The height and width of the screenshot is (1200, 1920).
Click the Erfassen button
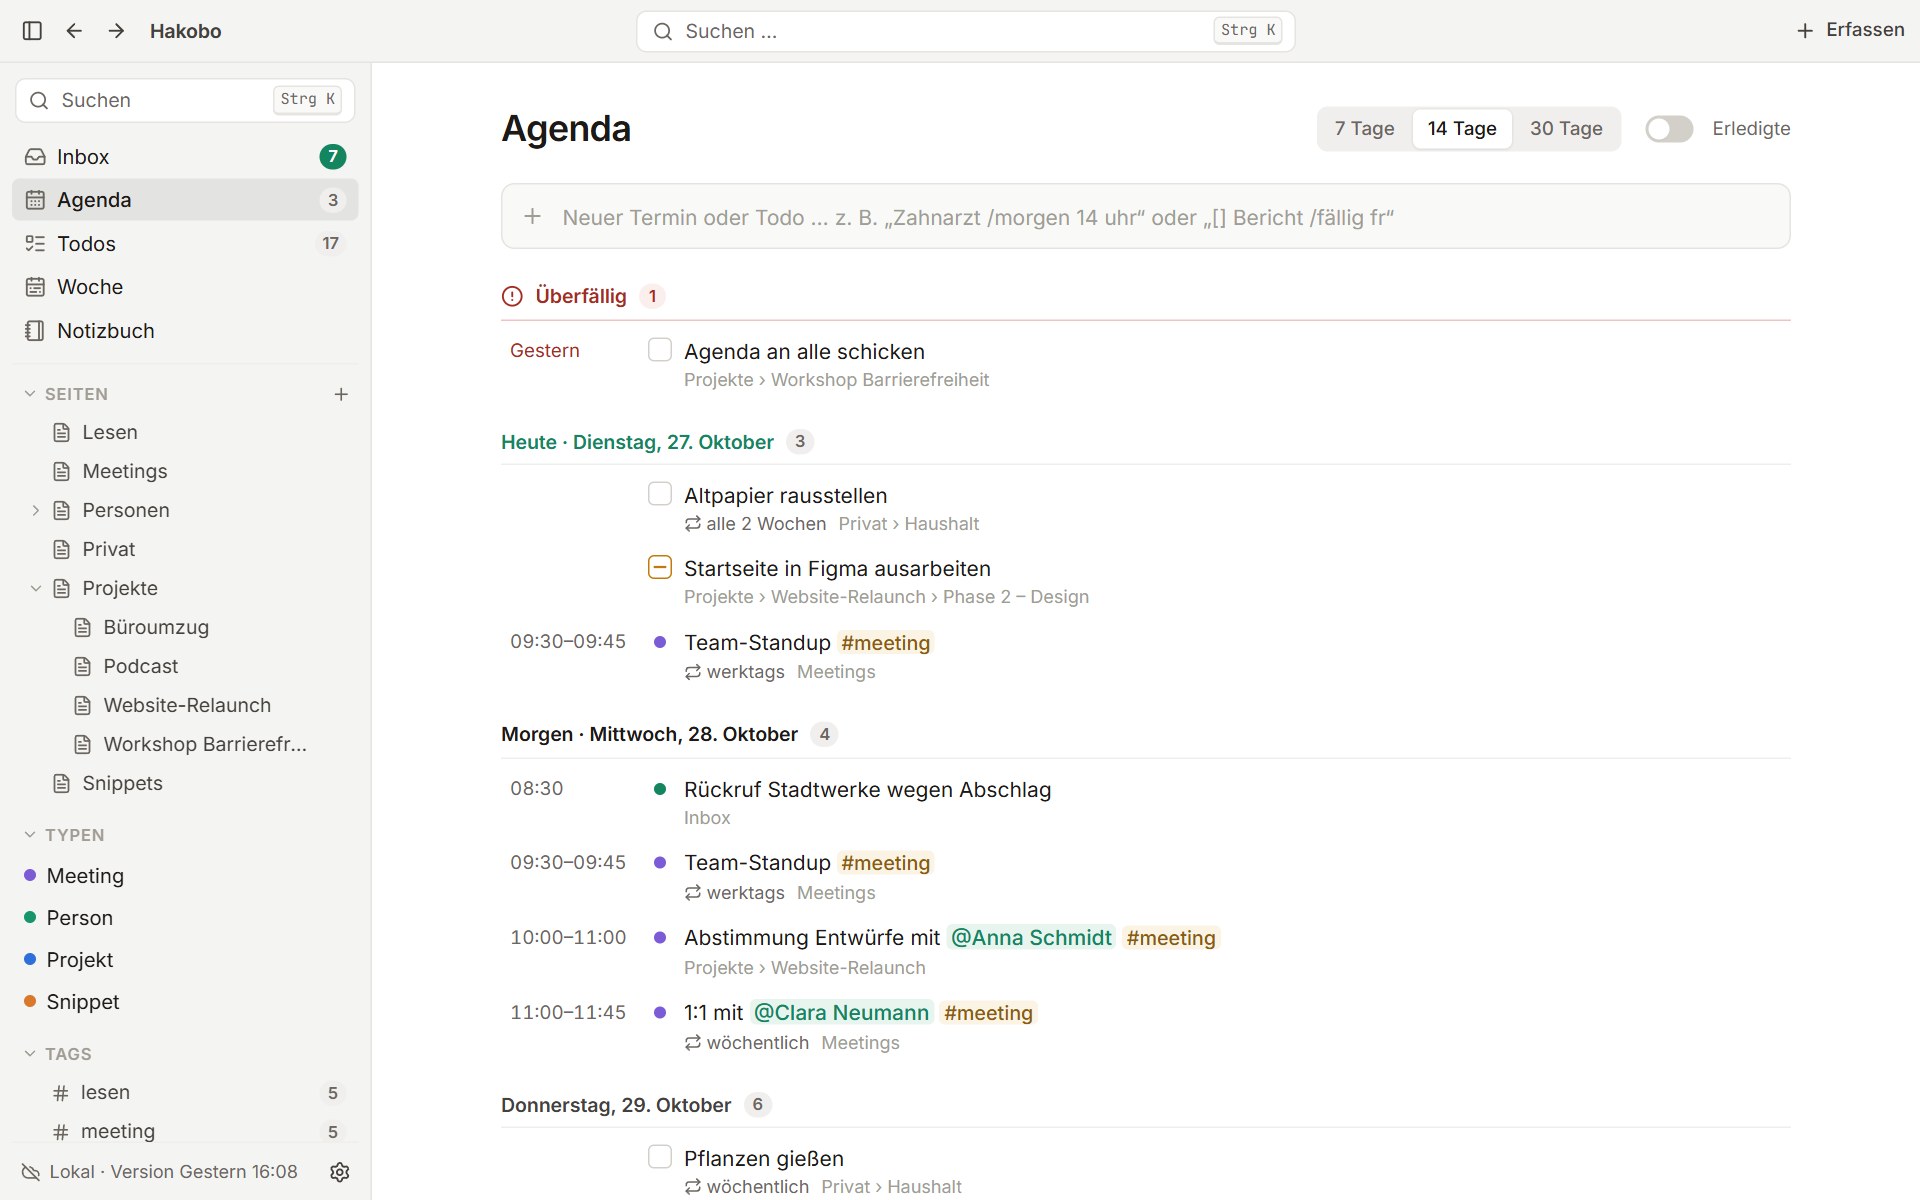tap(1850, 30)
